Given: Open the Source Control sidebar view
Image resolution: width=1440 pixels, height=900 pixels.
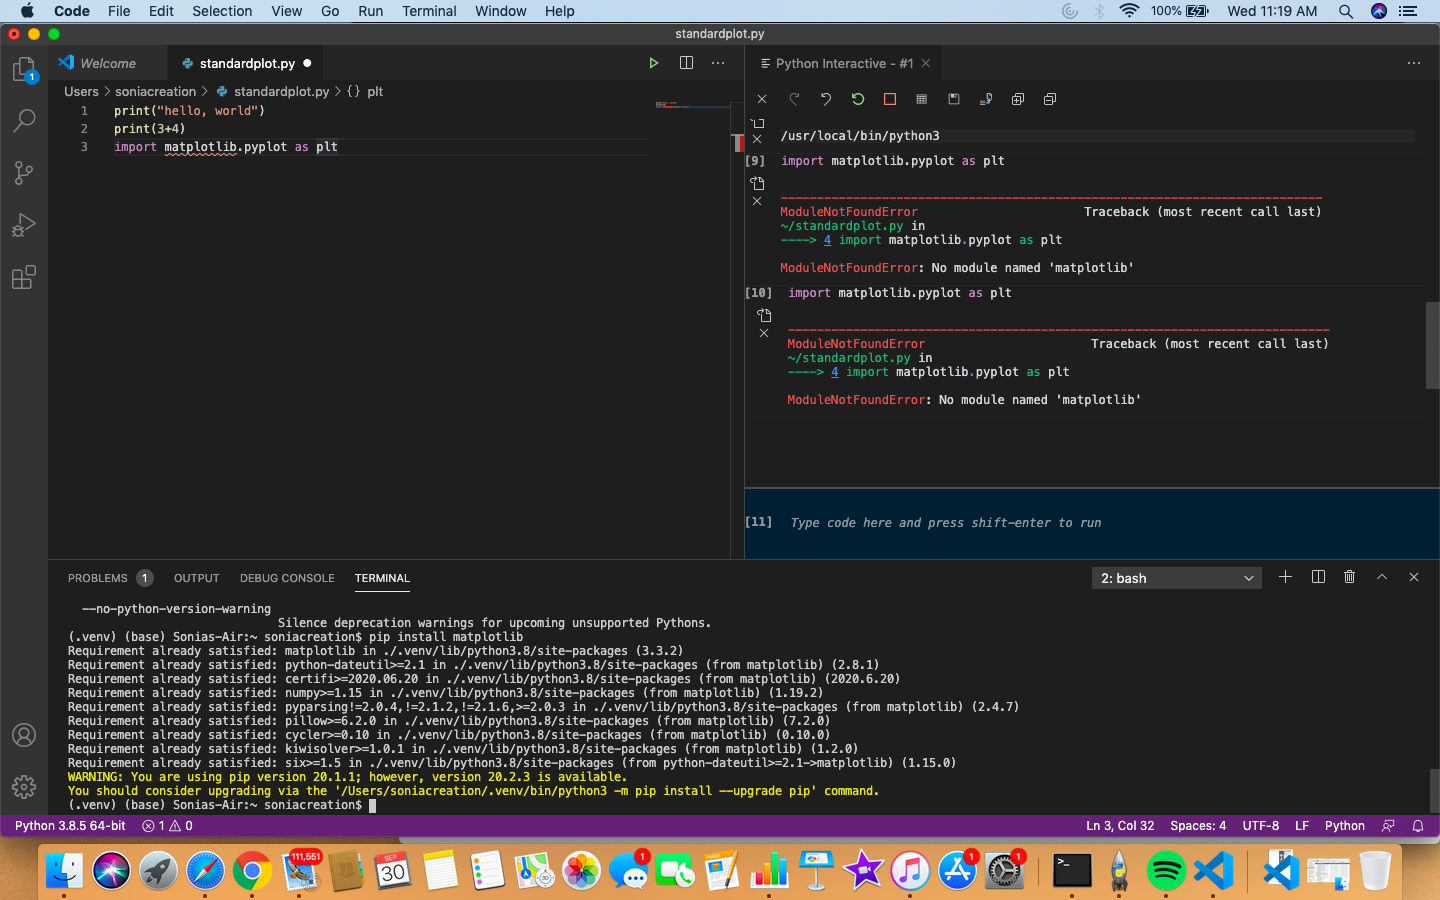Looking at the screenshot, I should tap(24, 172).
